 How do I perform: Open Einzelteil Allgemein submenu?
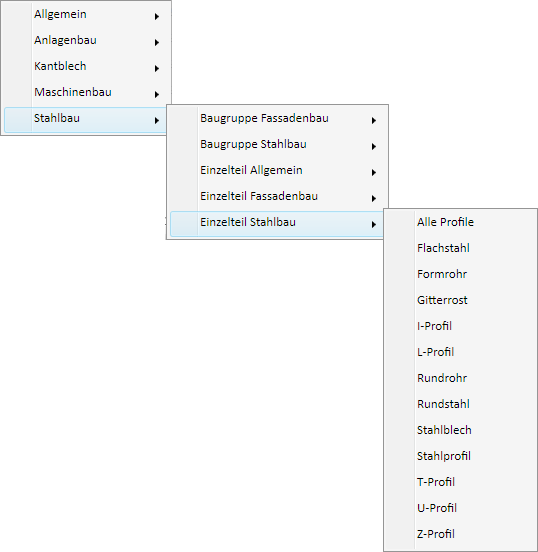coord(277,171)
